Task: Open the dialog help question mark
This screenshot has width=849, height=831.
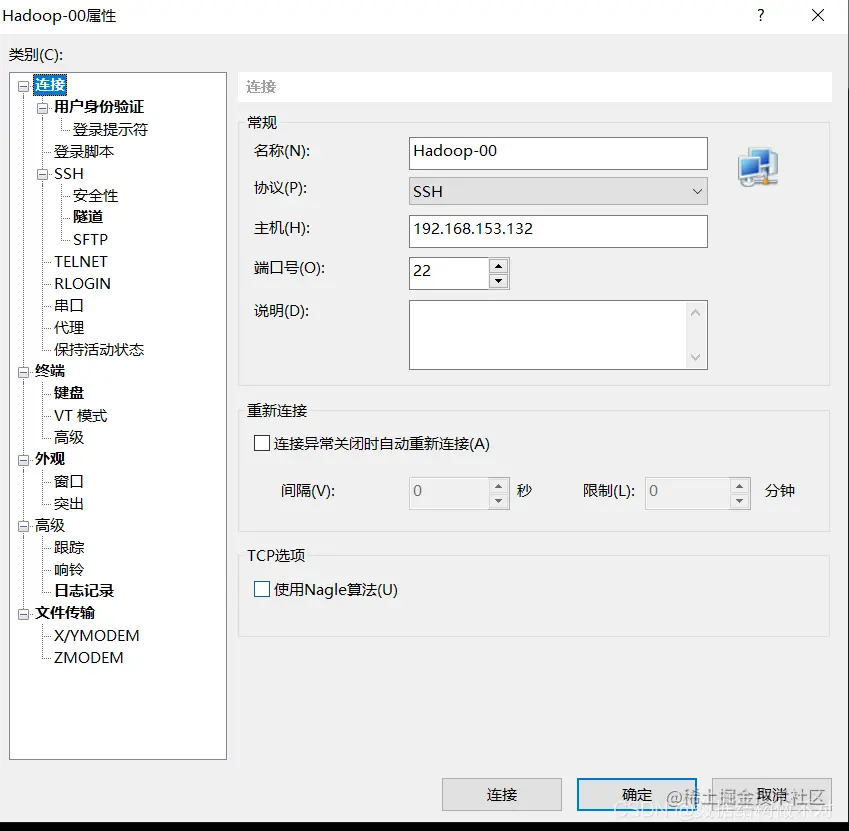Action: coord(760,15)
